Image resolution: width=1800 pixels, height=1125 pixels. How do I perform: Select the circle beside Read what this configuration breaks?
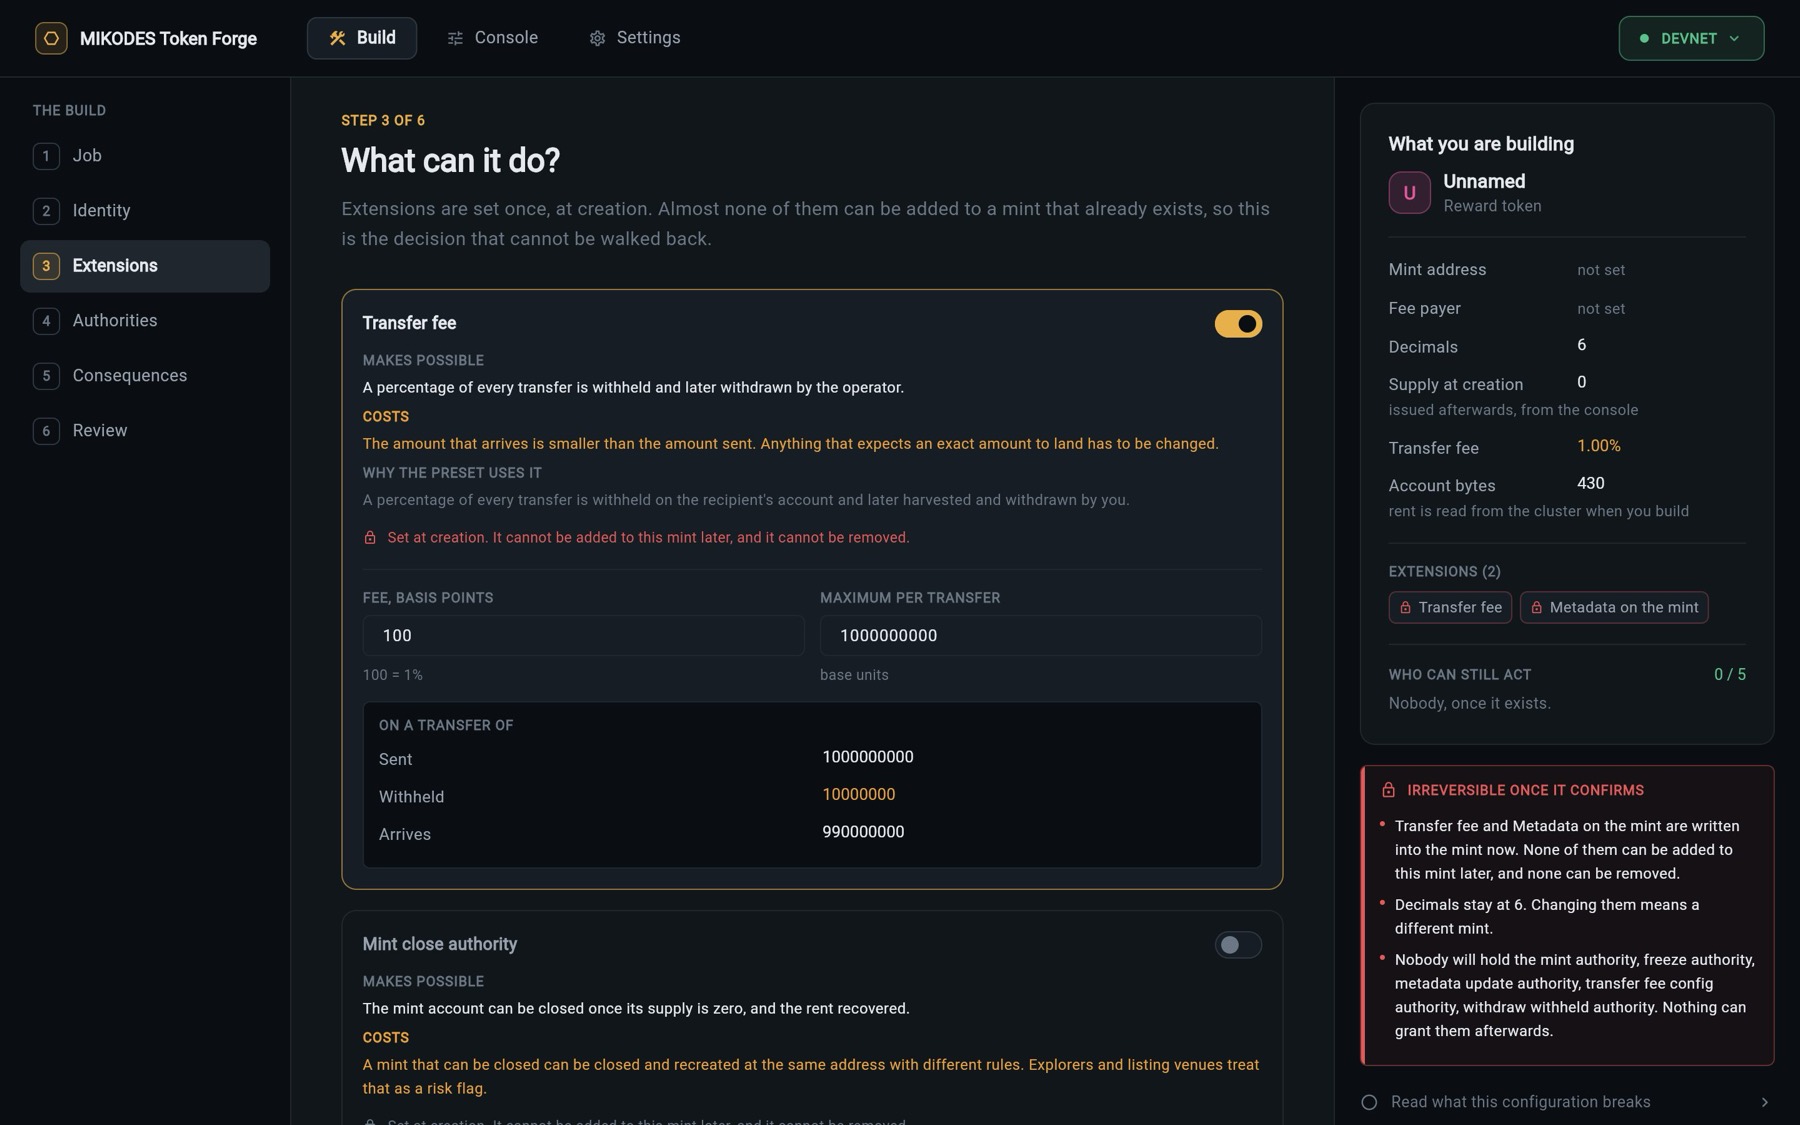1369,1102
